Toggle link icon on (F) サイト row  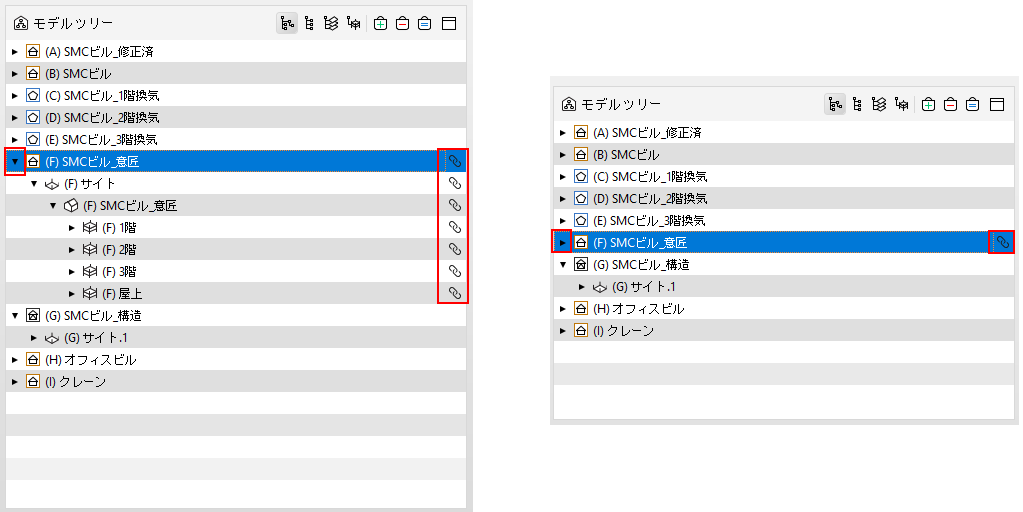tap(455, 183)
